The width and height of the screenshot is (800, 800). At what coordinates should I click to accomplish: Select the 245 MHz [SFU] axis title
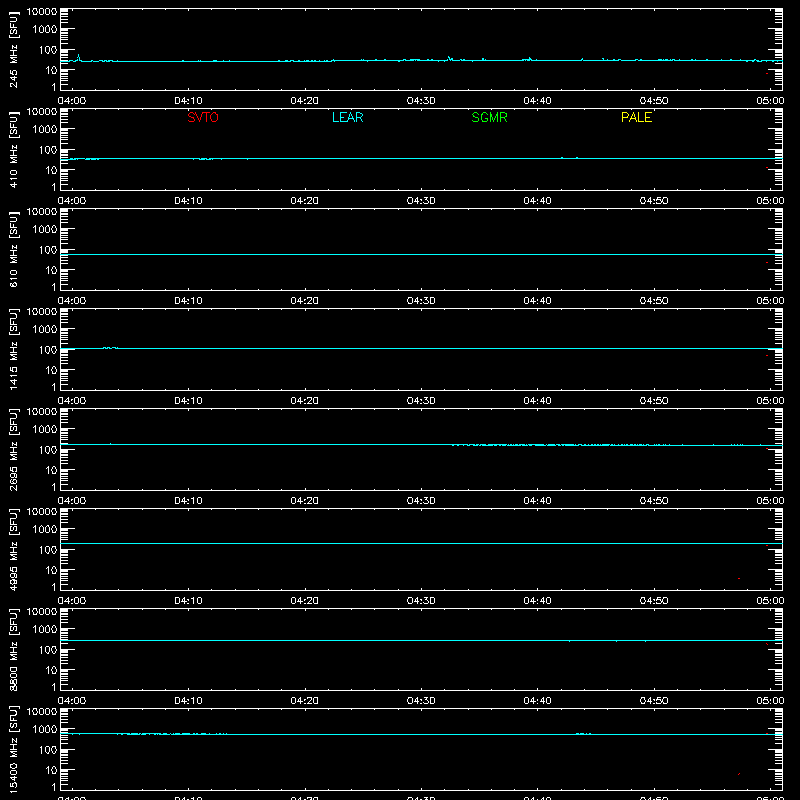[13, 50]
